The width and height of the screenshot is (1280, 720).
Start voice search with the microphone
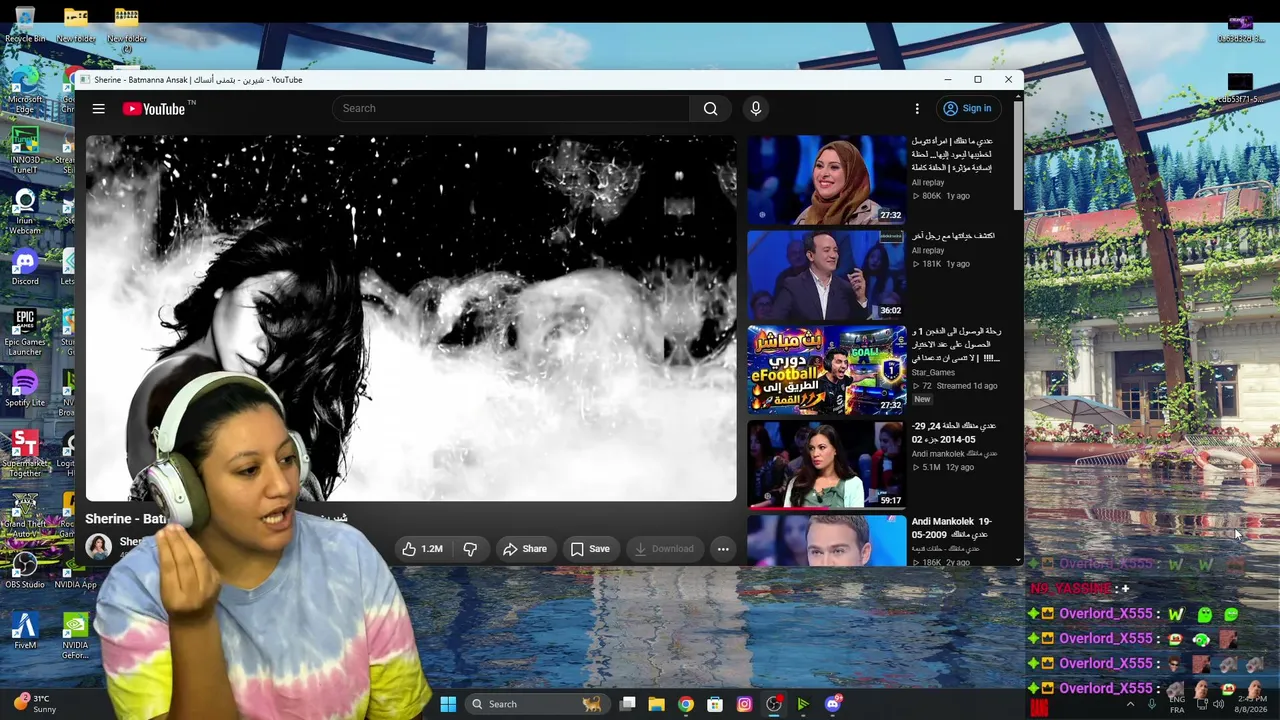[755, 108]
